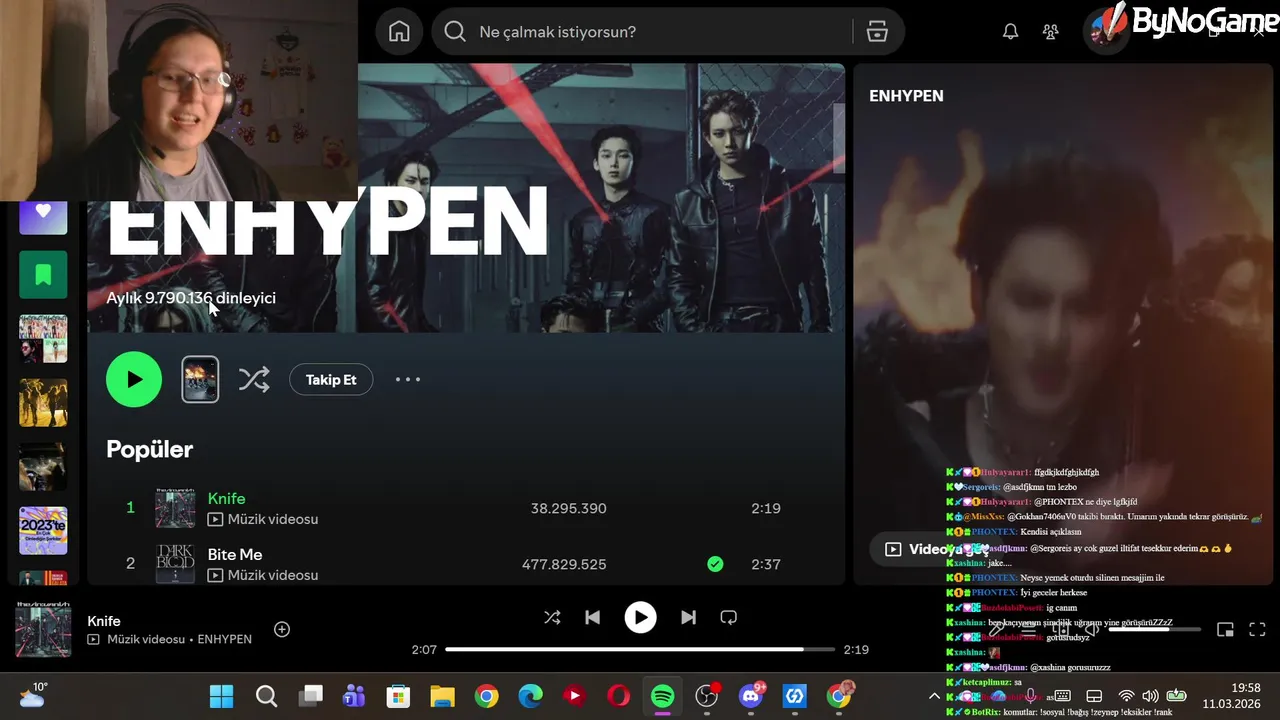Follow ENHYPEN with Takip Et
The image size is (1280, 720).
[331, 380]
